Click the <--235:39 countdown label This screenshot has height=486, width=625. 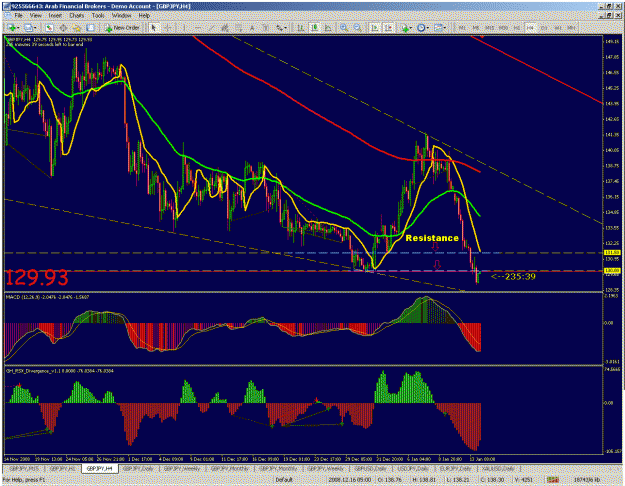pyautogui.click(x=513, y=277)
